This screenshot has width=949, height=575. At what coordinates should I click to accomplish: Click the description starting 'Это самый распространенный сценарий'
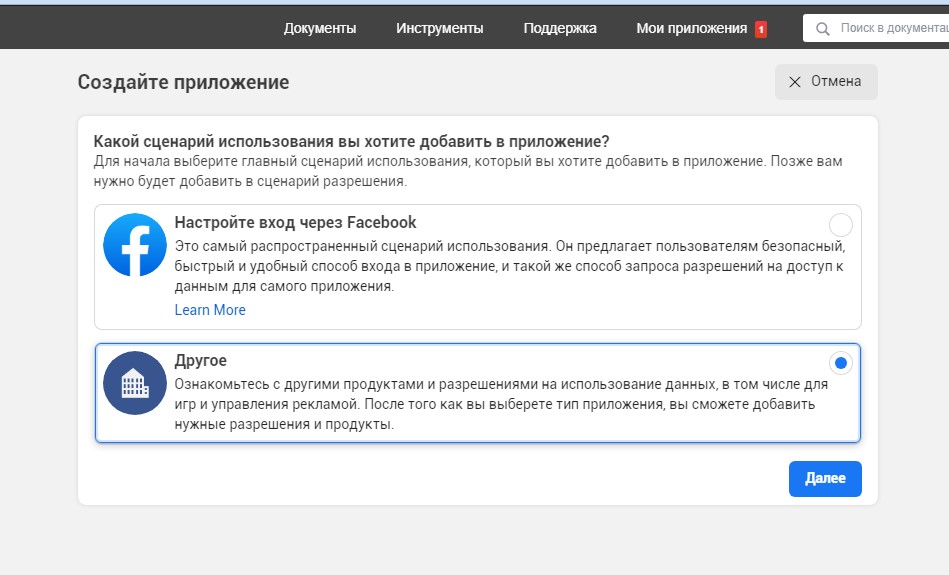pyautogui.click(x=510, y=266)
